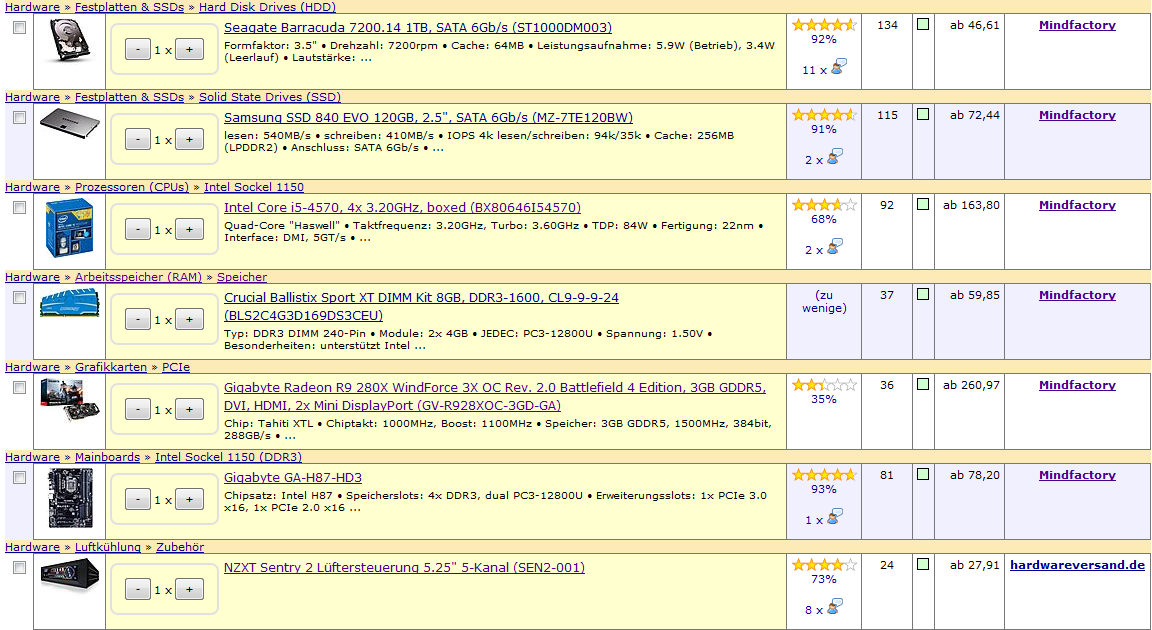Screen dimensions: 1152x630
Task: Increase quantity of NZXT Sentry 2
Action: (x=190, y=590)
